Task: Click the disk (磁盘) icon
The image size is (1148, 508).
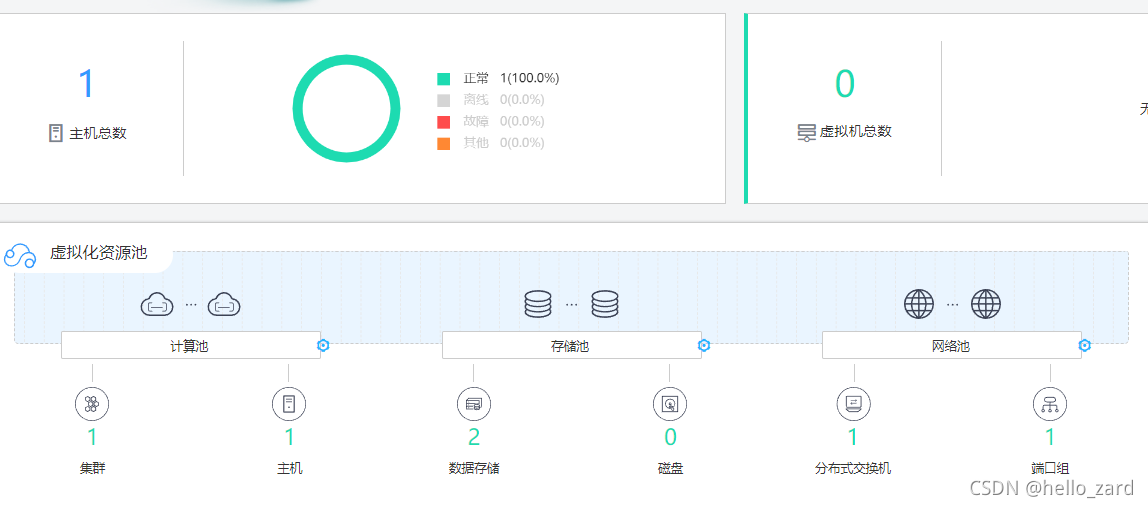Action: tap(670, 404)
